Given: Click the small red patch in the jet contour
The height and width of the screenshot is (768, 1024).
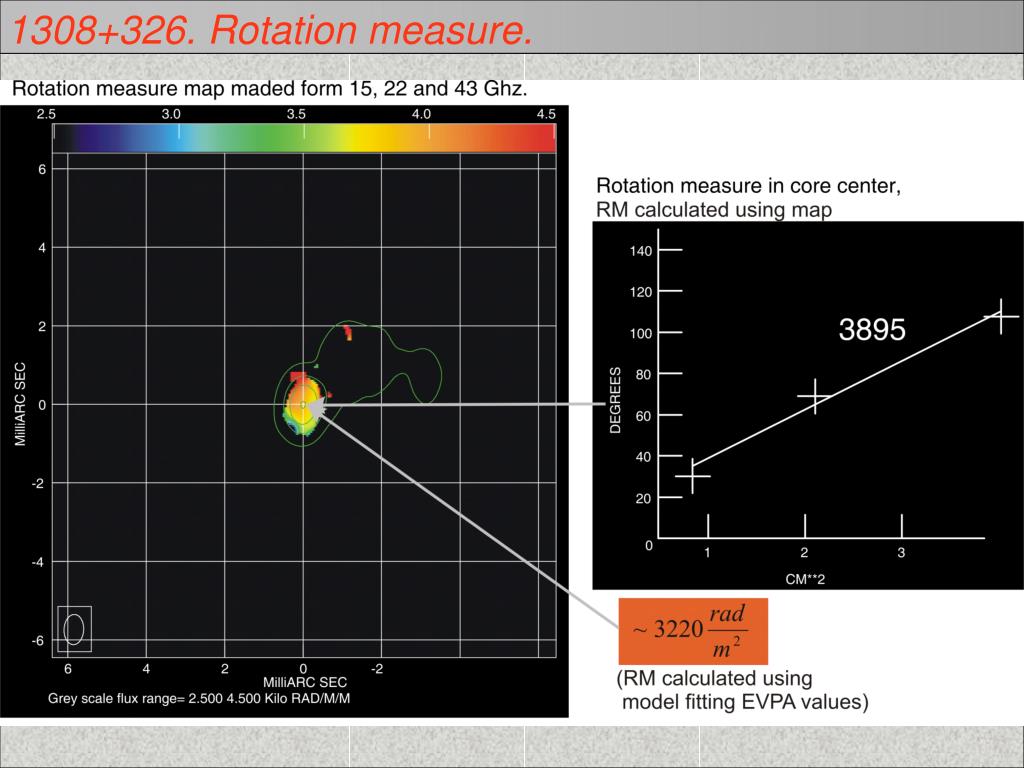Looking at the screenshot, I should click(x=348, y=332).
